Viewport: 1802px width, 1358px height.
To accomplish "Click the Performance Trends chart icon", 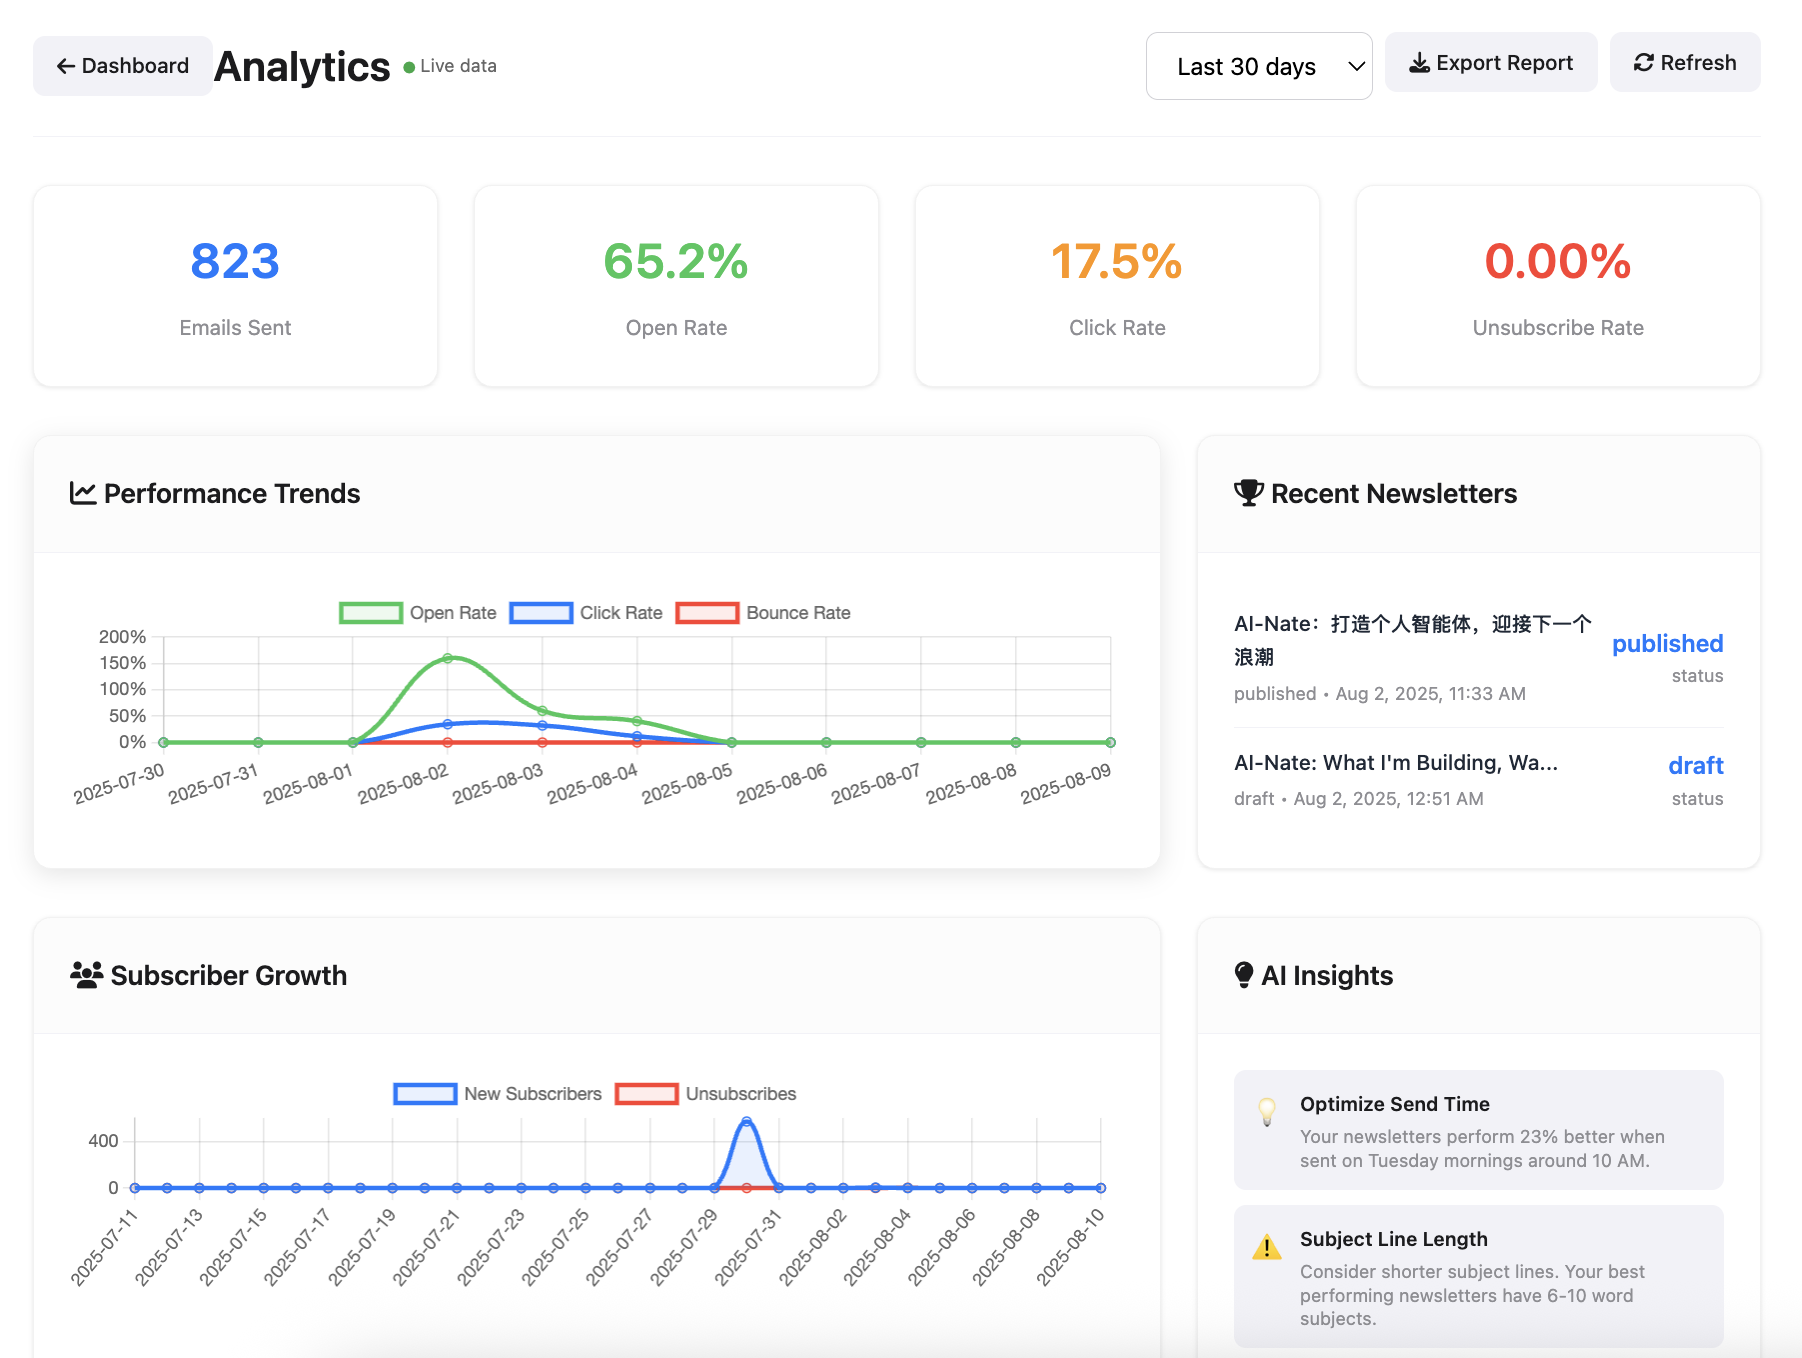I will click(84, 493).
